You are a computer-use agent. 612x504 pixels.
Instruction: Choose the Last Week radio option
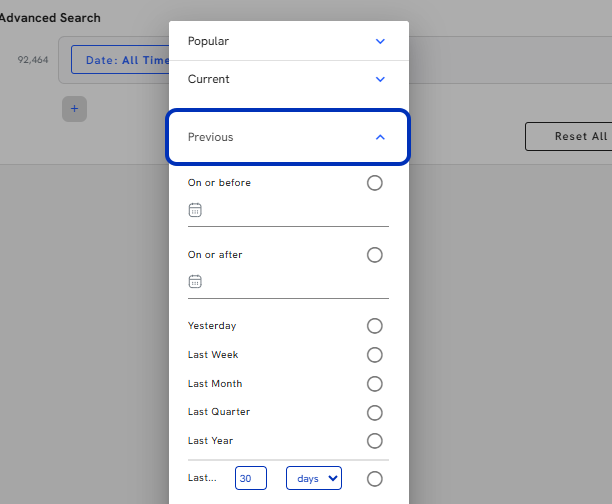pyautogui.click(x=375, y=355)
